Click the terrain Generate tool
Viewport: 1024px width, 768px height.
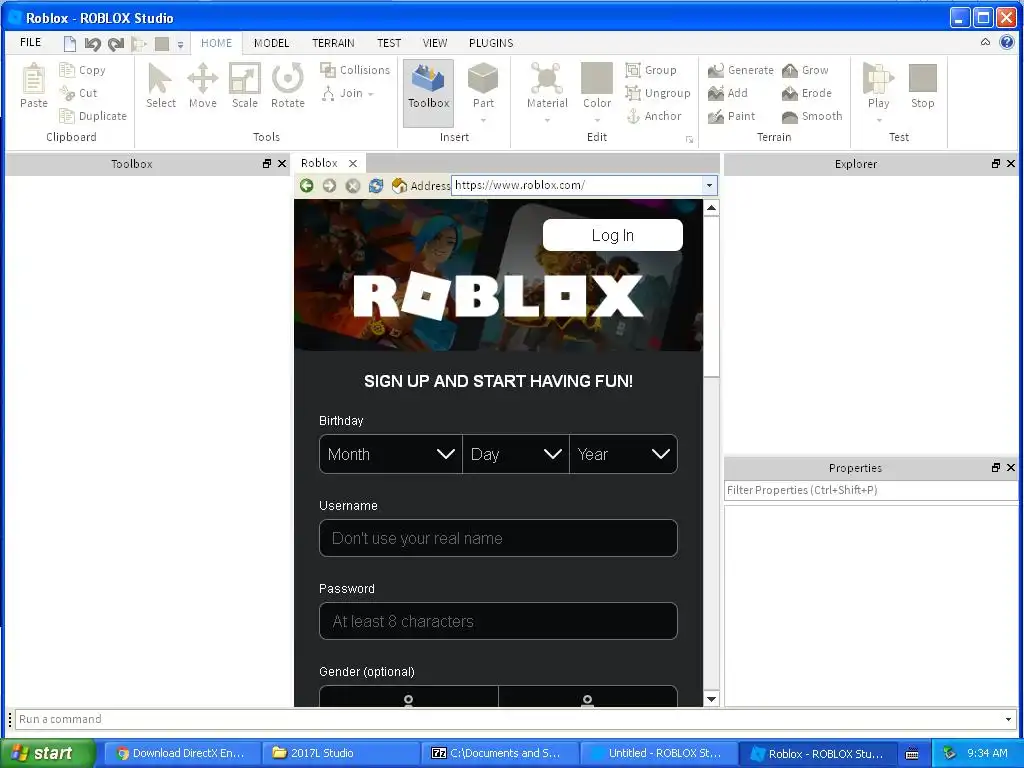(x=741, y=69)
